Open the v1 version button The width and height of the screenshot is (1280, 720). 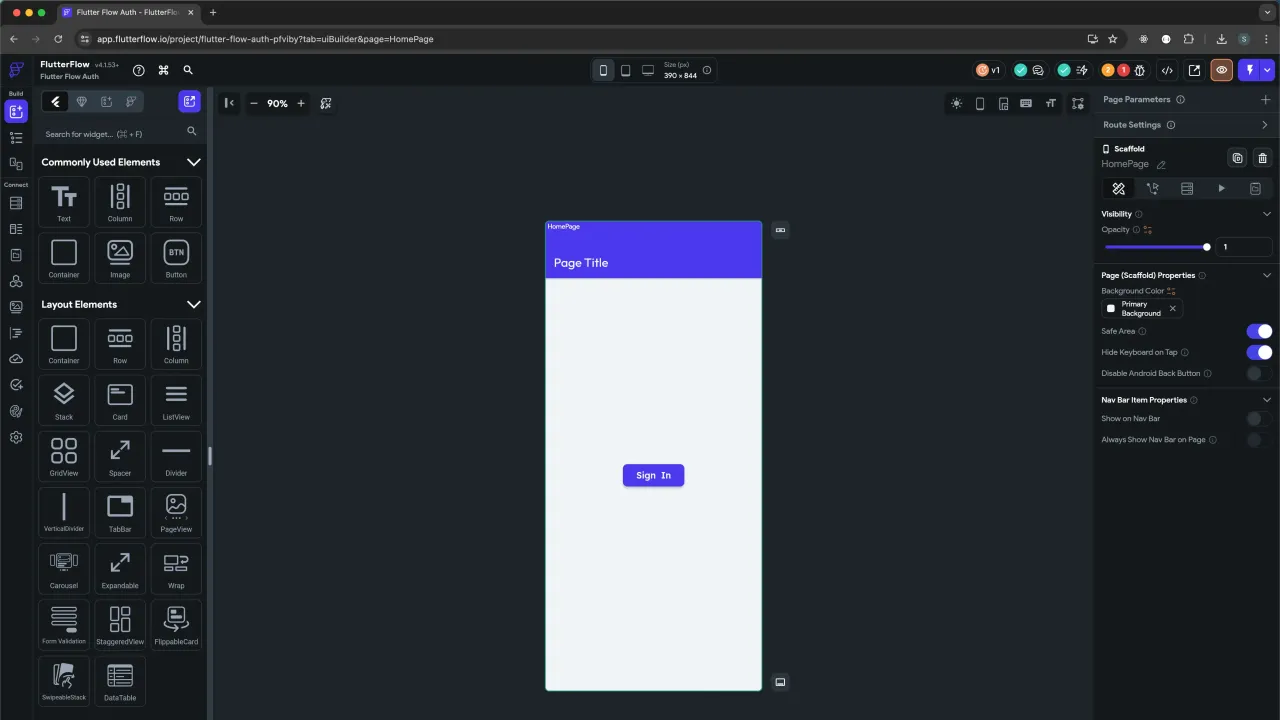pos(989,70)
